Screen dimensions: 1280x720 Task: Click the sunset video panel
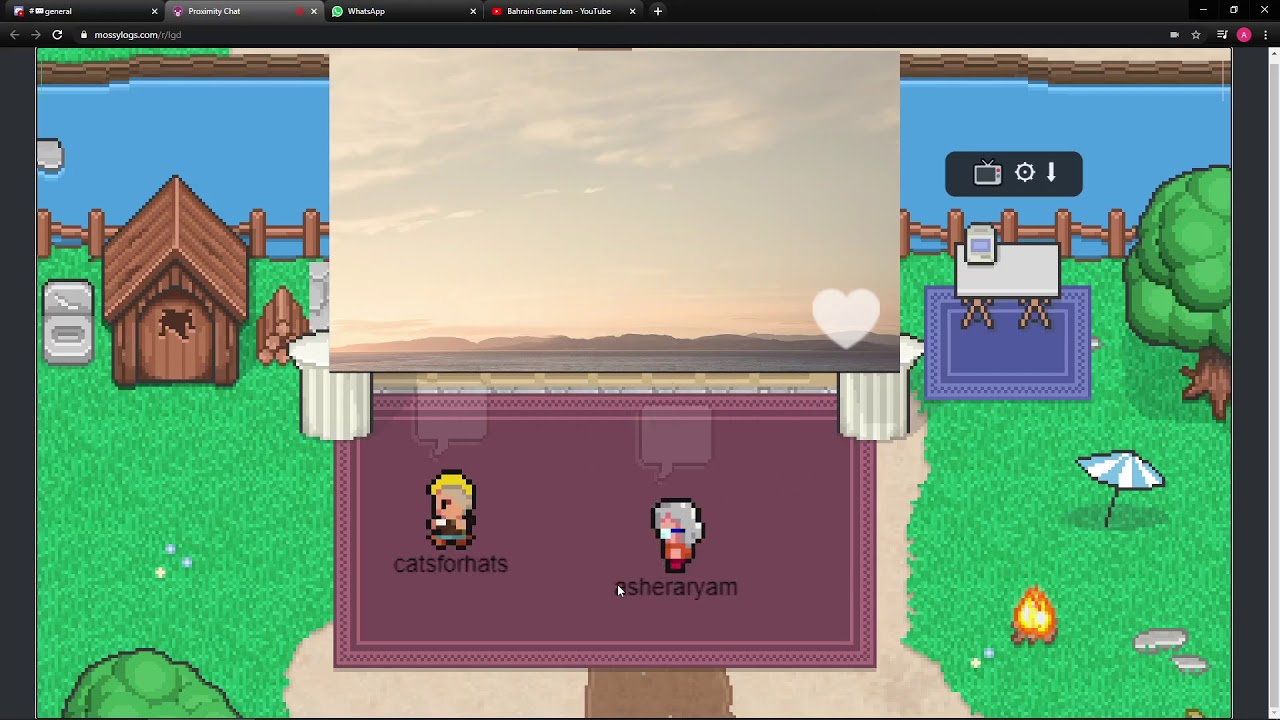(x=614, y=210)
